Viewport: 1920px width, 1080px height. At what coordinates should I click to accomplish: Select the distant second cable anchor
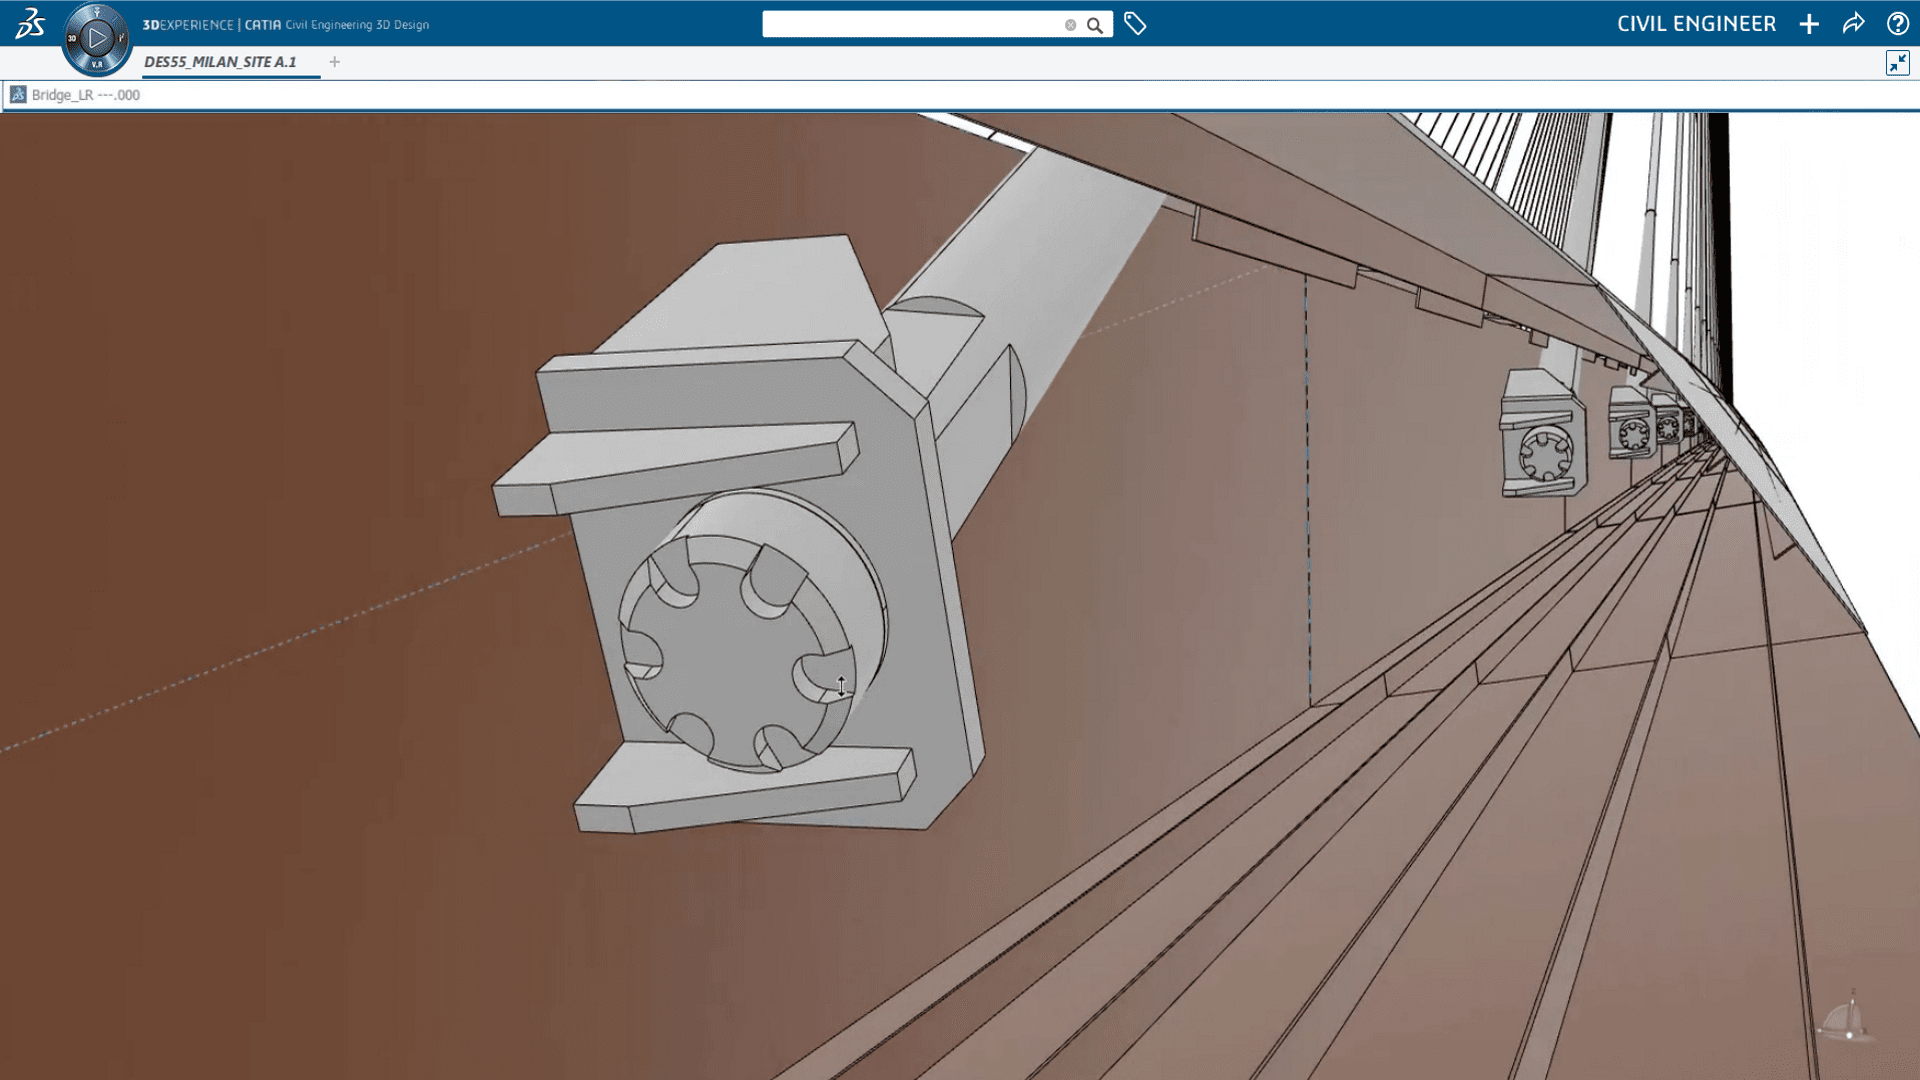pyautogui.click(x=1543, y=432)
